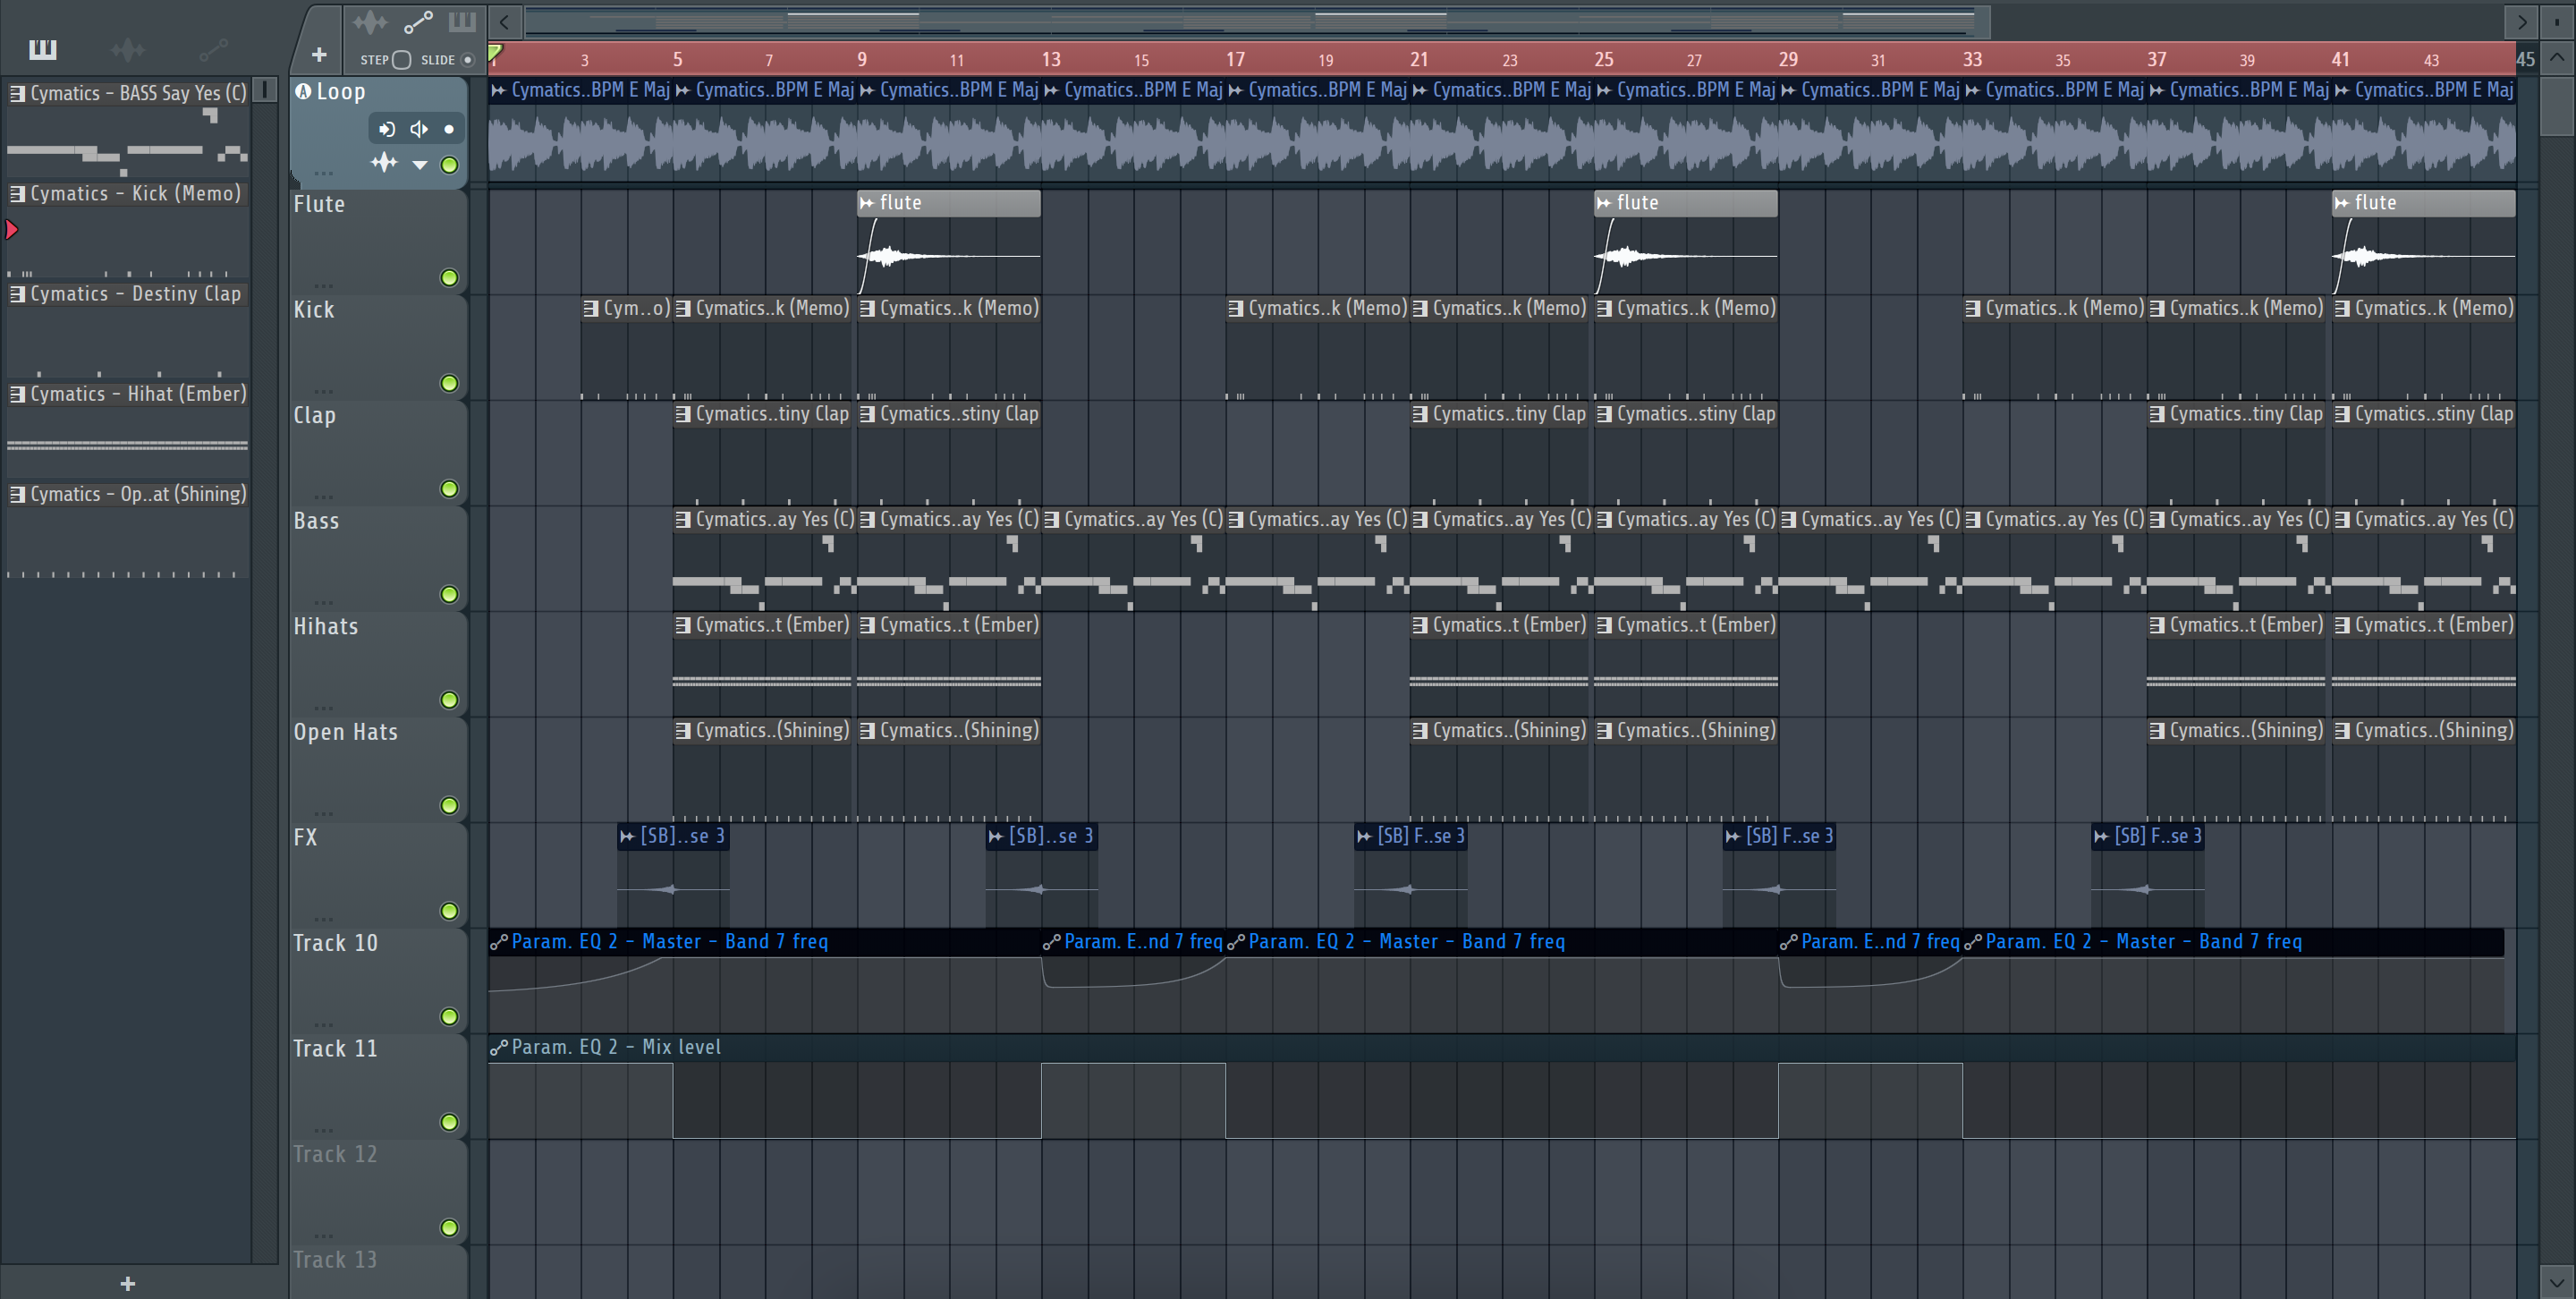Screen dimensions: 2576x1299
Task: Open menu icon of first flute clip
Action: pyautogui.click(x=867, y=203)
